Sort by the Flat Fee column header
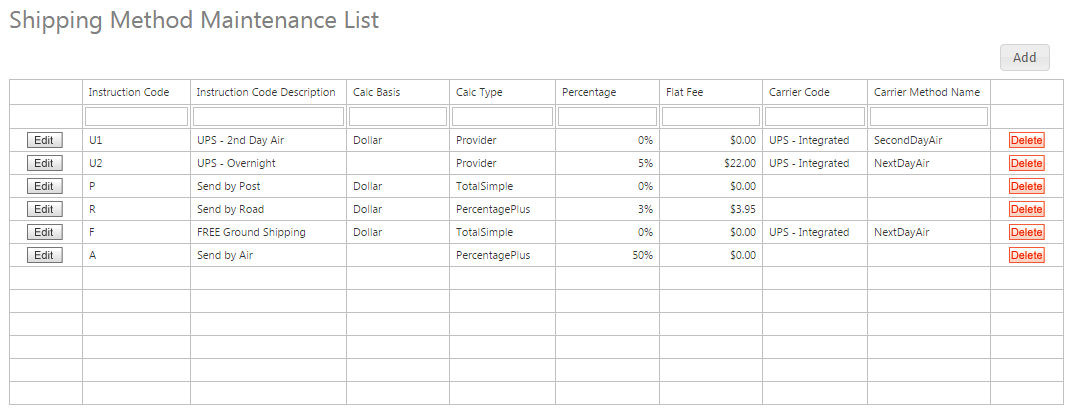The width and height of the screenshot is (1073, 417). coord(684,92)
